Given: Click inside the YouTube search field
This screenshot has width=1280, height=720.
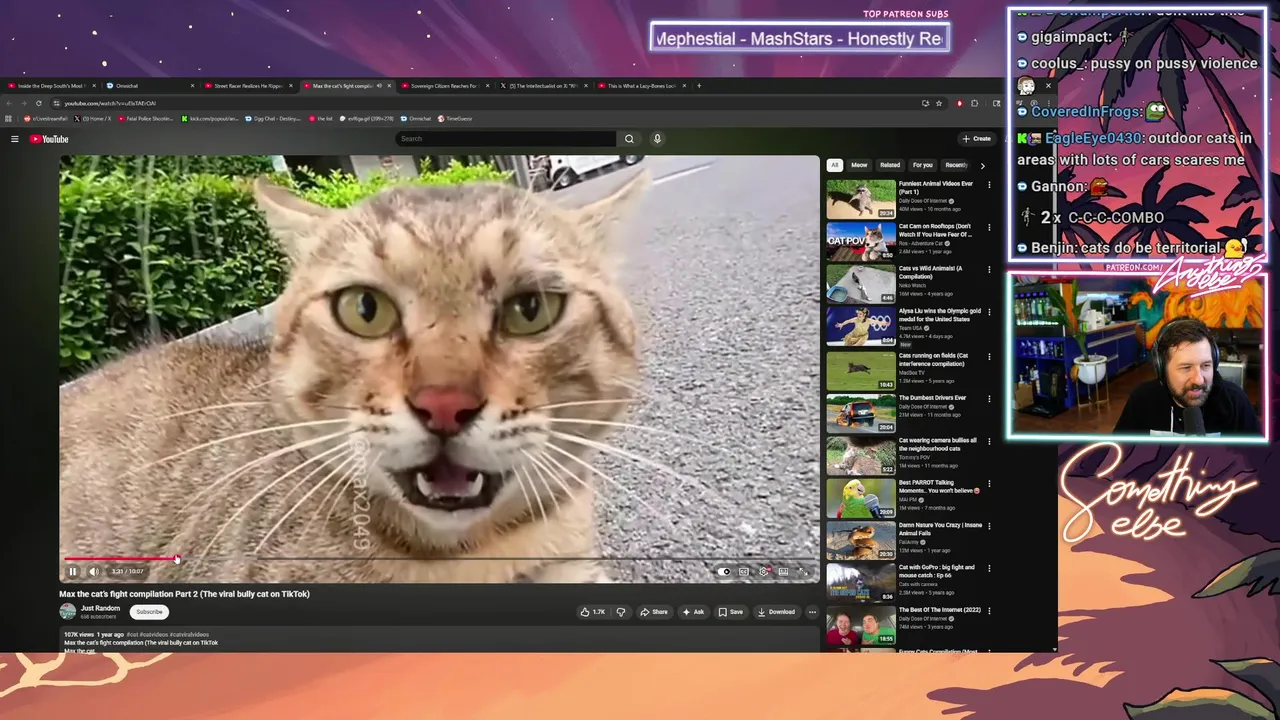Looking at the screenshot, I should tap(505, 139).
